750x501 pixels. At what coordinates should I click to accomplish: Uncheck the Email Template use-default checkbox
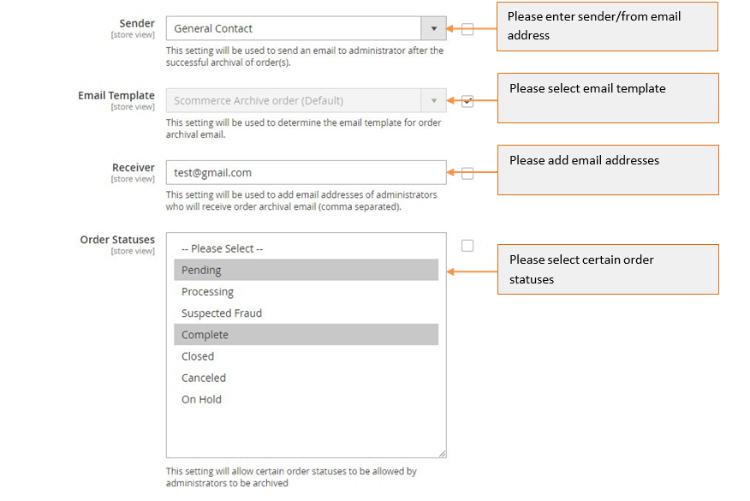pyautogui.click(x=467, y=101)
